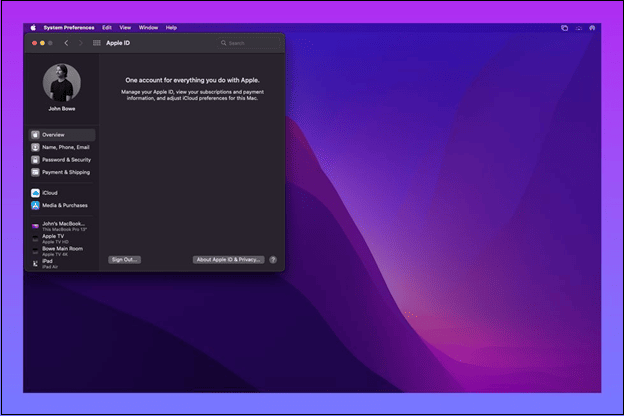Go back with the left chevron arrow
This screenshot has height=416, width=624.
click(66, 44)
